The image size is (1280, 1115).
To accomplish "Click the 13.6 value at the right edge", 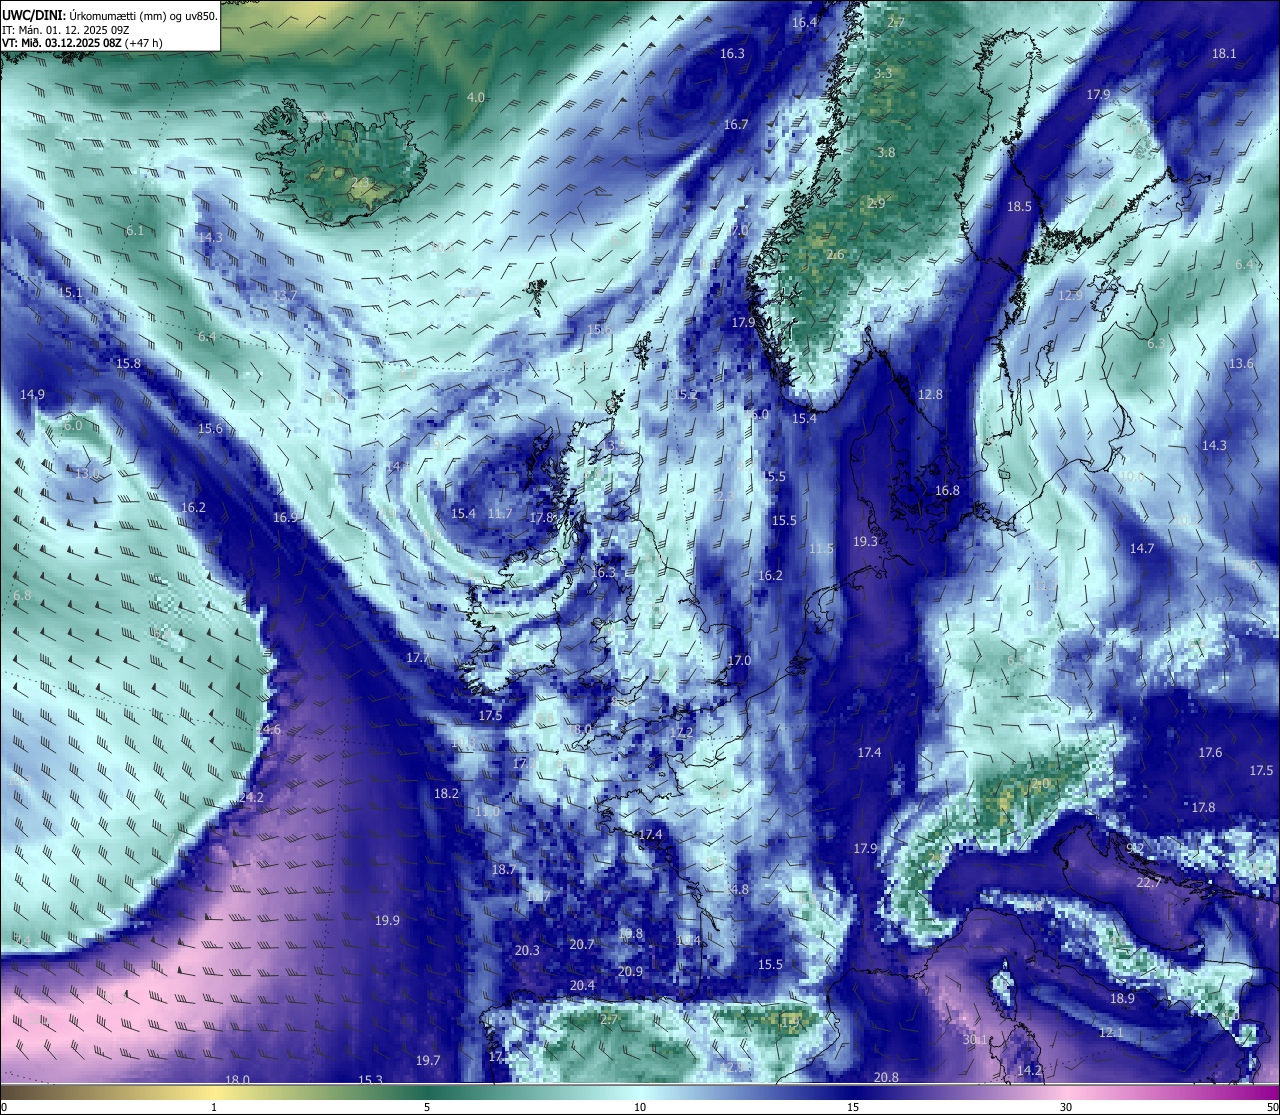I will point(1241,363).
